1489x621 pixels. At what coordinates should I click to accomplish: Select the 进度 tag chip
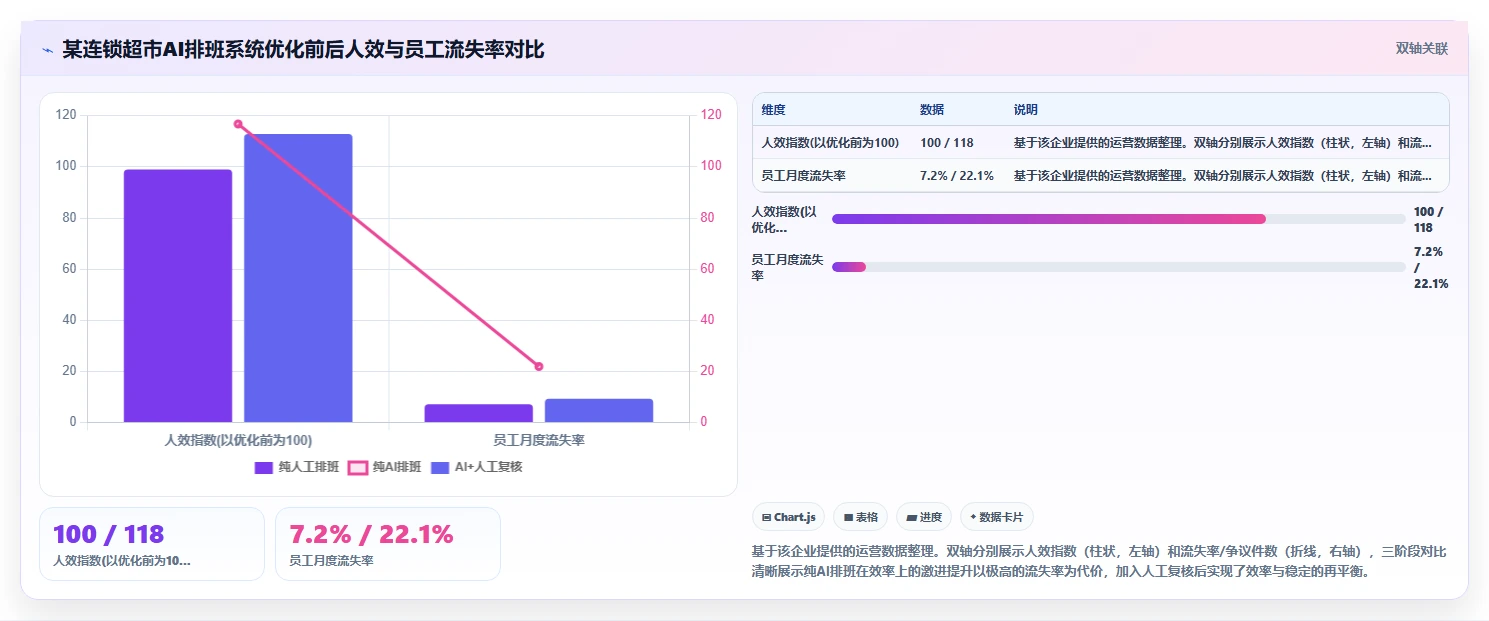click(923, 517)
